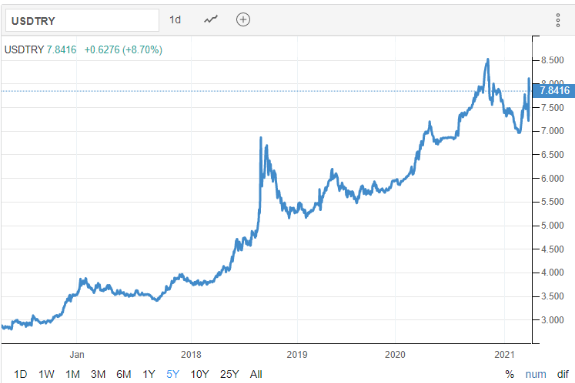This screenshot has height=383, width=575.
Task: Switch scale to num mode
Action: tap(536, 375)
